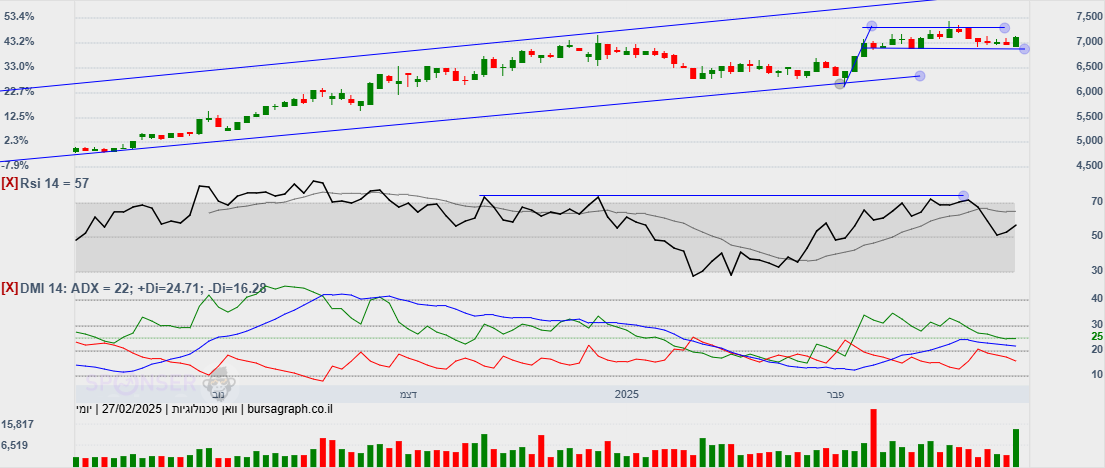Click the DMI scale value 20
Screen dimensions: 1105x468
[1097, 349]
